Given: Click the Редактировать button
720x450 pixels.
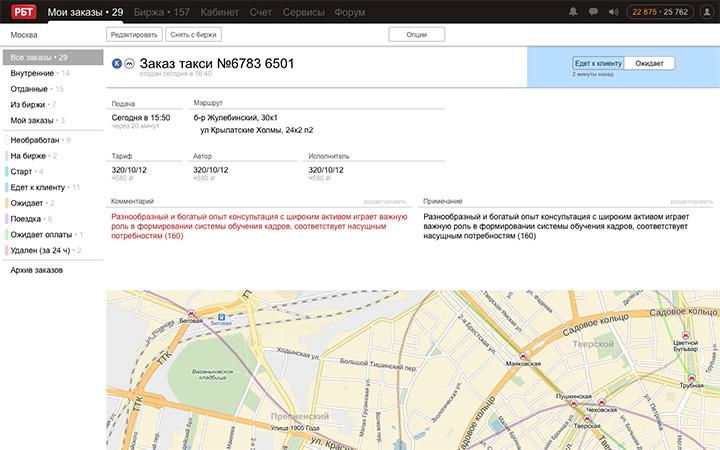Looking at the screenshot, I should [x=134, y=34].
